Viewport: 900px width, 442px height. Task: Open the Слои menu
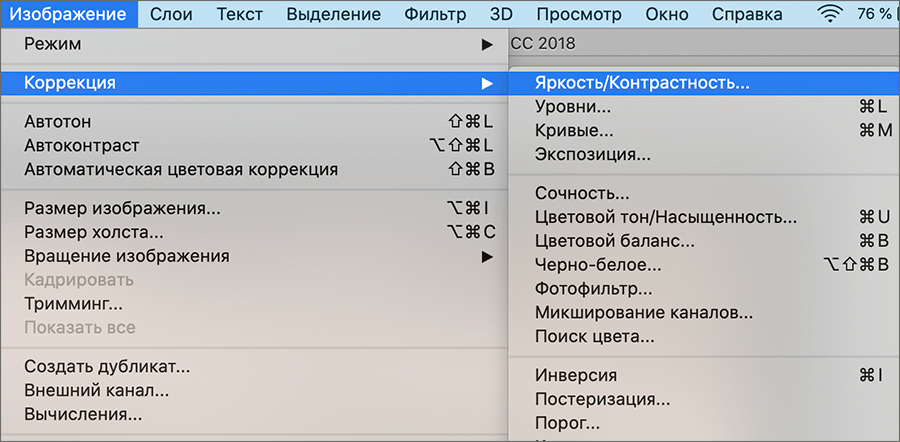172,14
